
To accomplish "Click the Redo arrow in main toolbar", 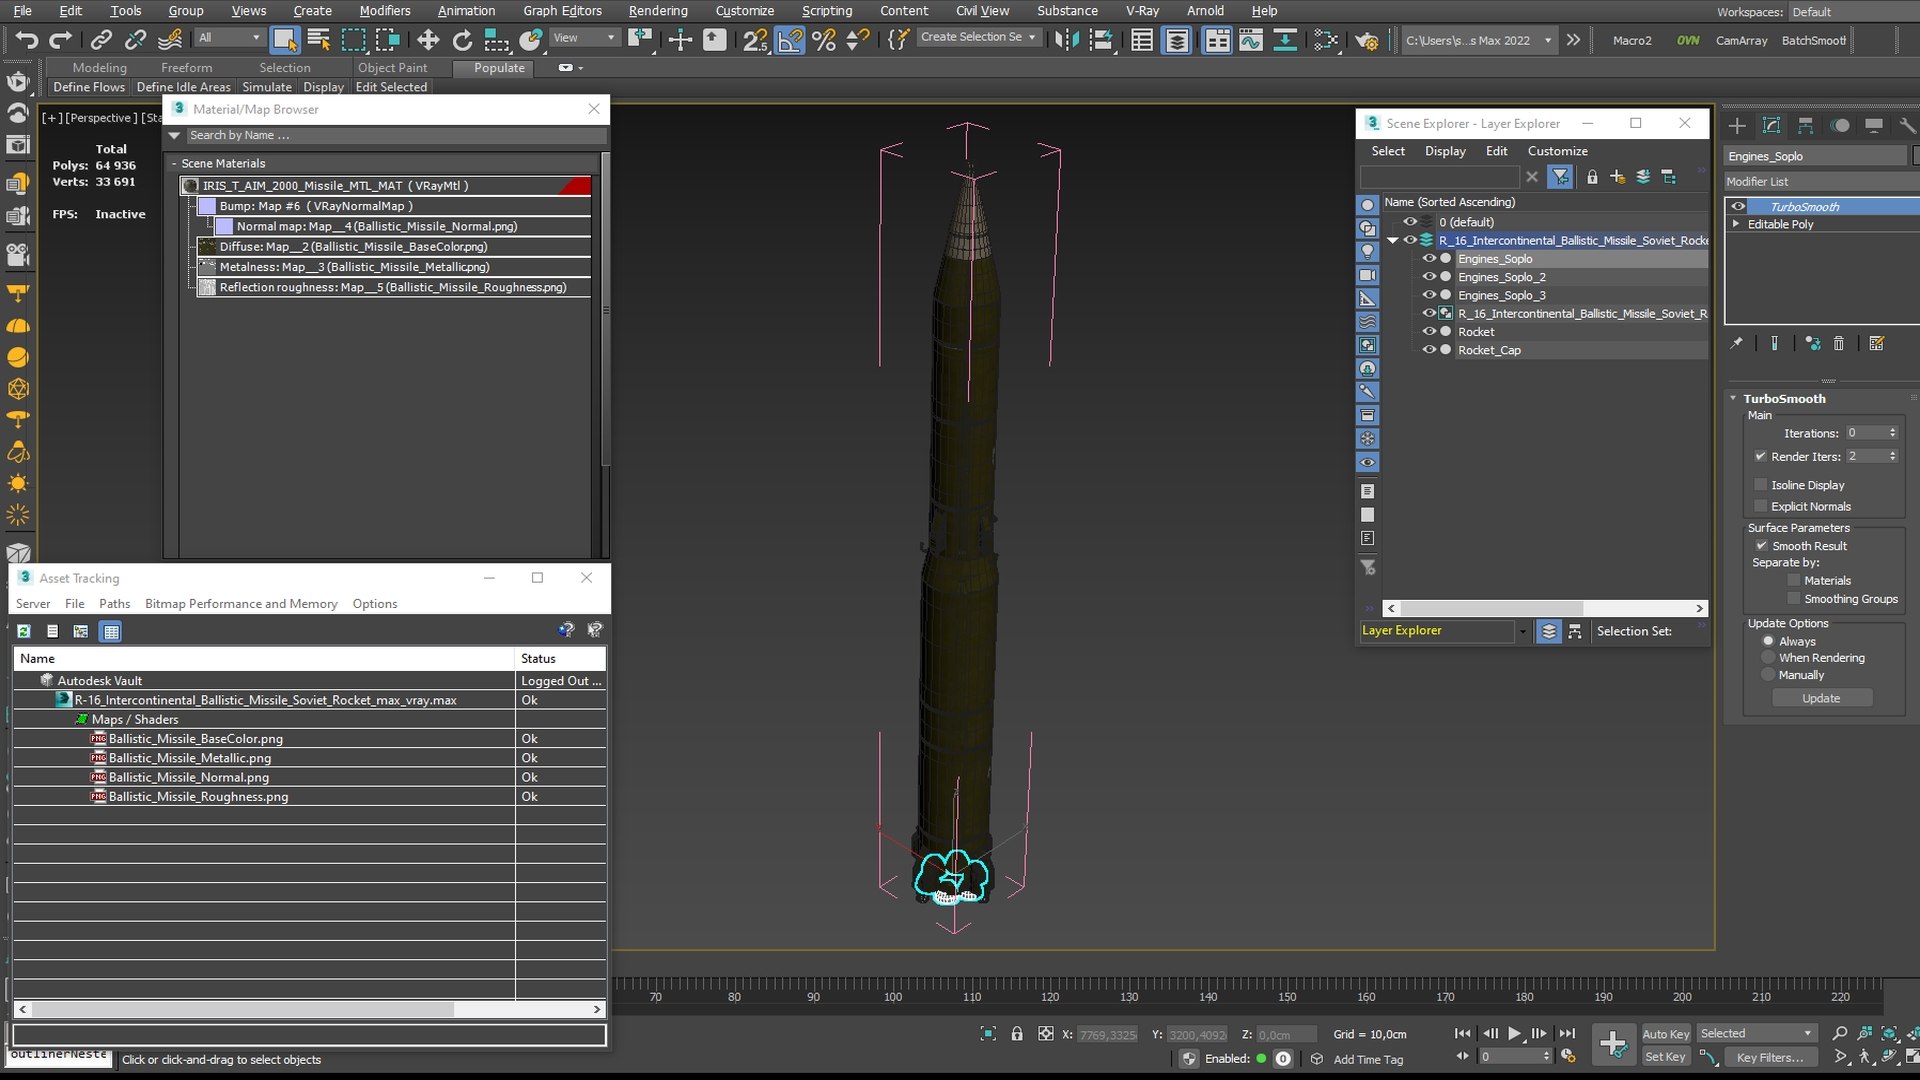I will pyautogui.click(x=61, y=40).
